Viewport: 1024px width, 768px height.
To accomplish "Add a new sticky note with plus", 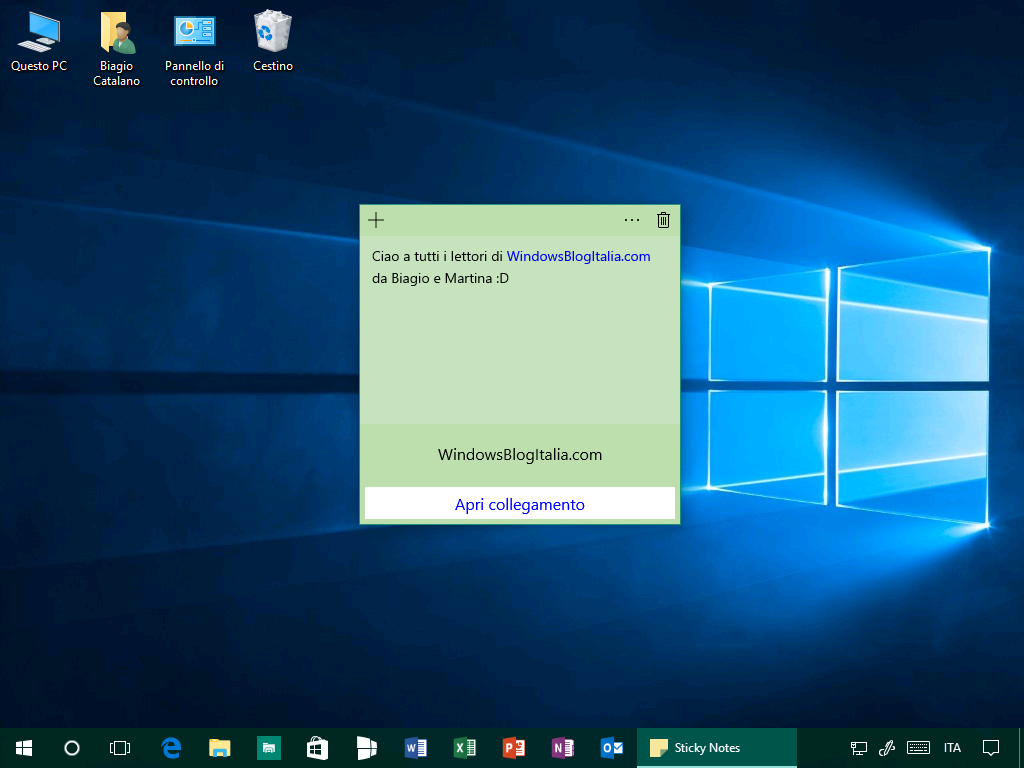I will 376,220.
